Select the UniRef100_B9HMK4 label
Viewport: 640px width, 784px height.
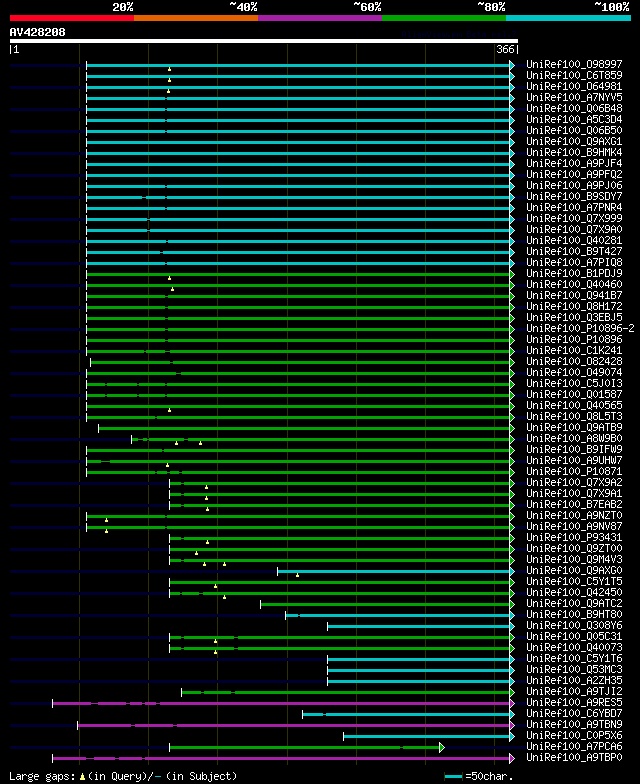click(574, 152)
